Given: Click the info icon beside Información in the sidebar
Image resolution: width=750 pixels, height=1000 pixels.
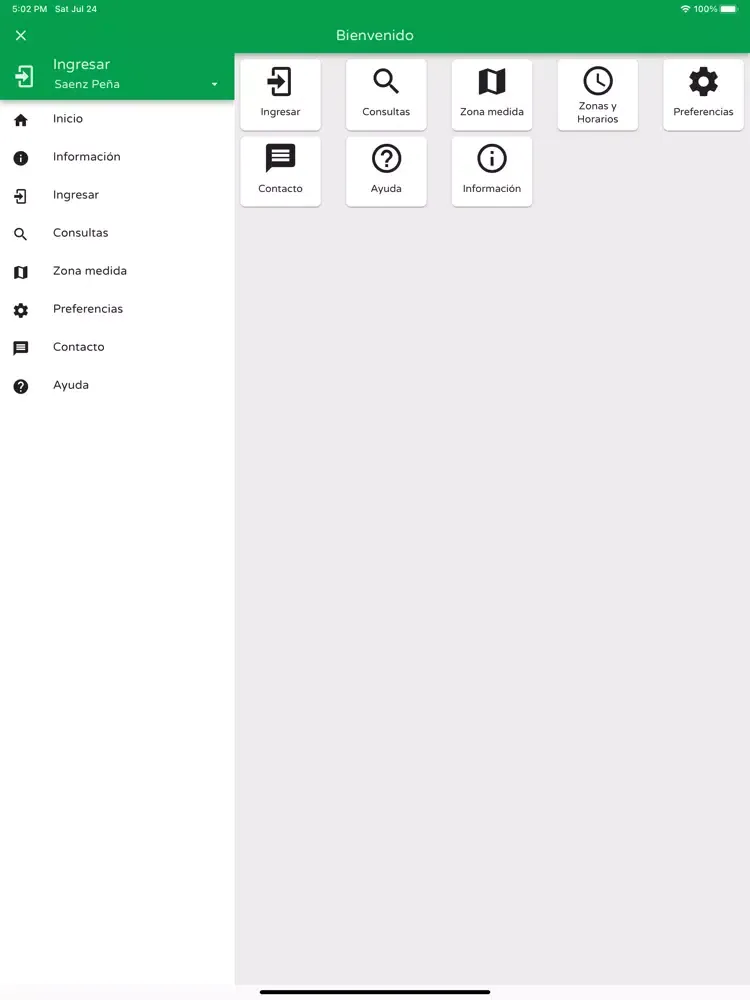Looking at the screenshot, I should pos(20,158).
